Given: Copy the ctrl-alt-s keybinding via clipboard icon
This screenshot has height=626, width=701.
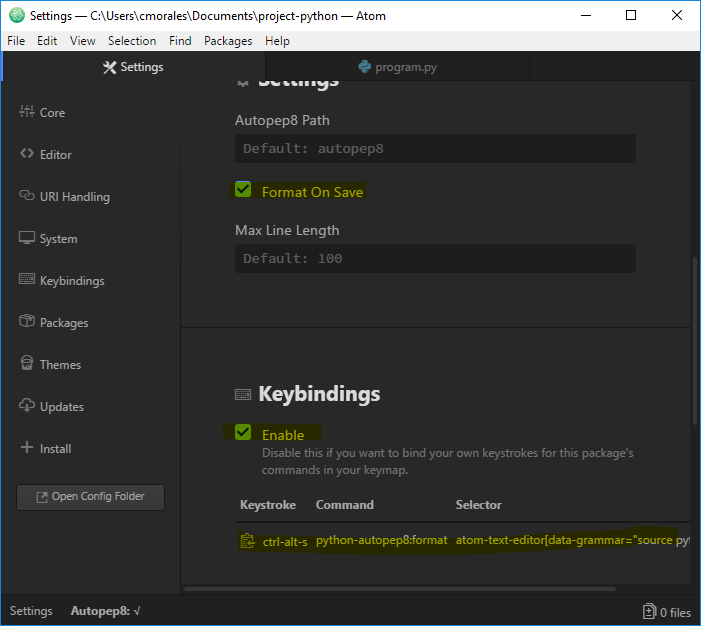Looking at the screenshot, I should (x=247, y=541).
